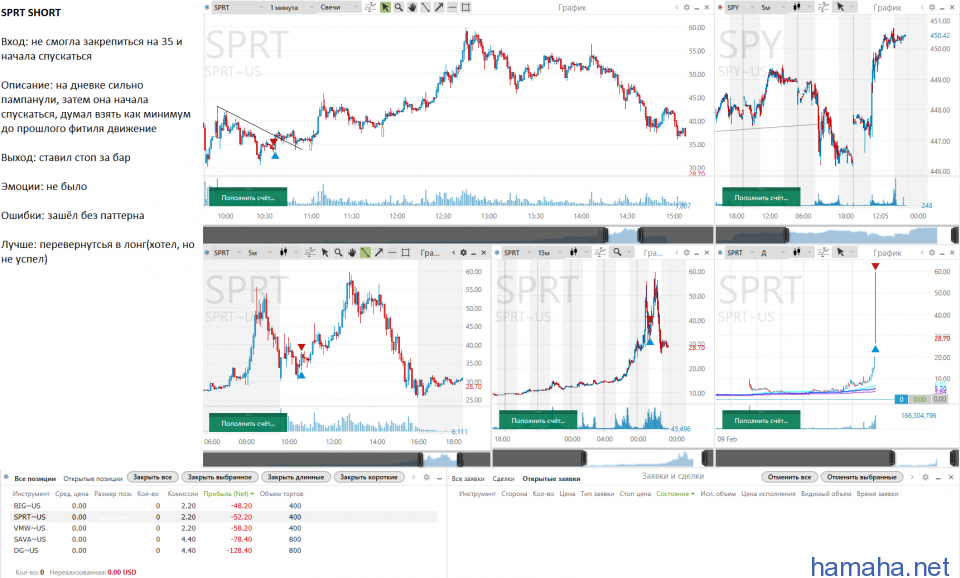Image resolution: width=960 pixels, height=578 pixels.
Task: Open 15м timeframe dropdown in SPRT chart
Action: coord(549,252)
